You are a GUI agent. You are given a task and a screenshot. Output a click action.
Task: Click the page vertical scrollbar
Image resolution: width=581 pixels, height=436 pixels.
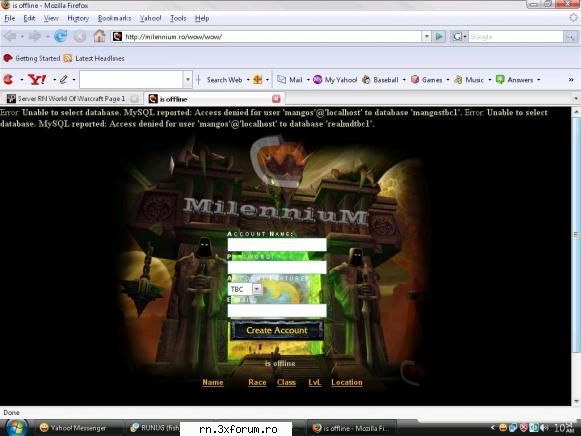[x=576, y=256]
